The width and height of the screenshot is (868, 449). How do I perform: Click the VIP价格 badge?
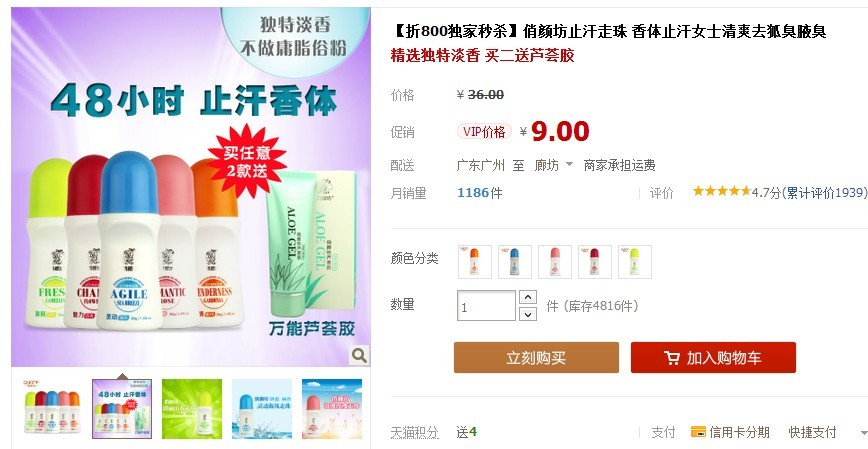pyautogui.click(x=484, y=132)
